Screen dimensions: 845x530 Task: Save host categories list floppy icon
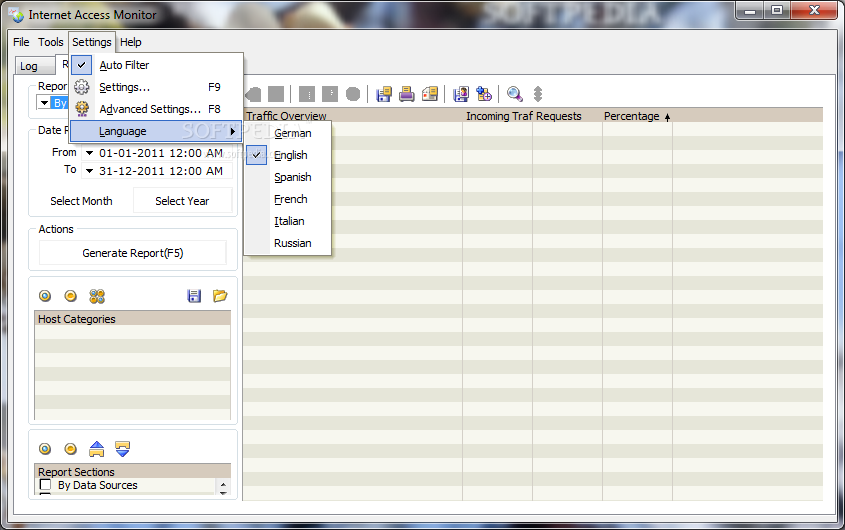pyautogui.click(x=194, y=296)
